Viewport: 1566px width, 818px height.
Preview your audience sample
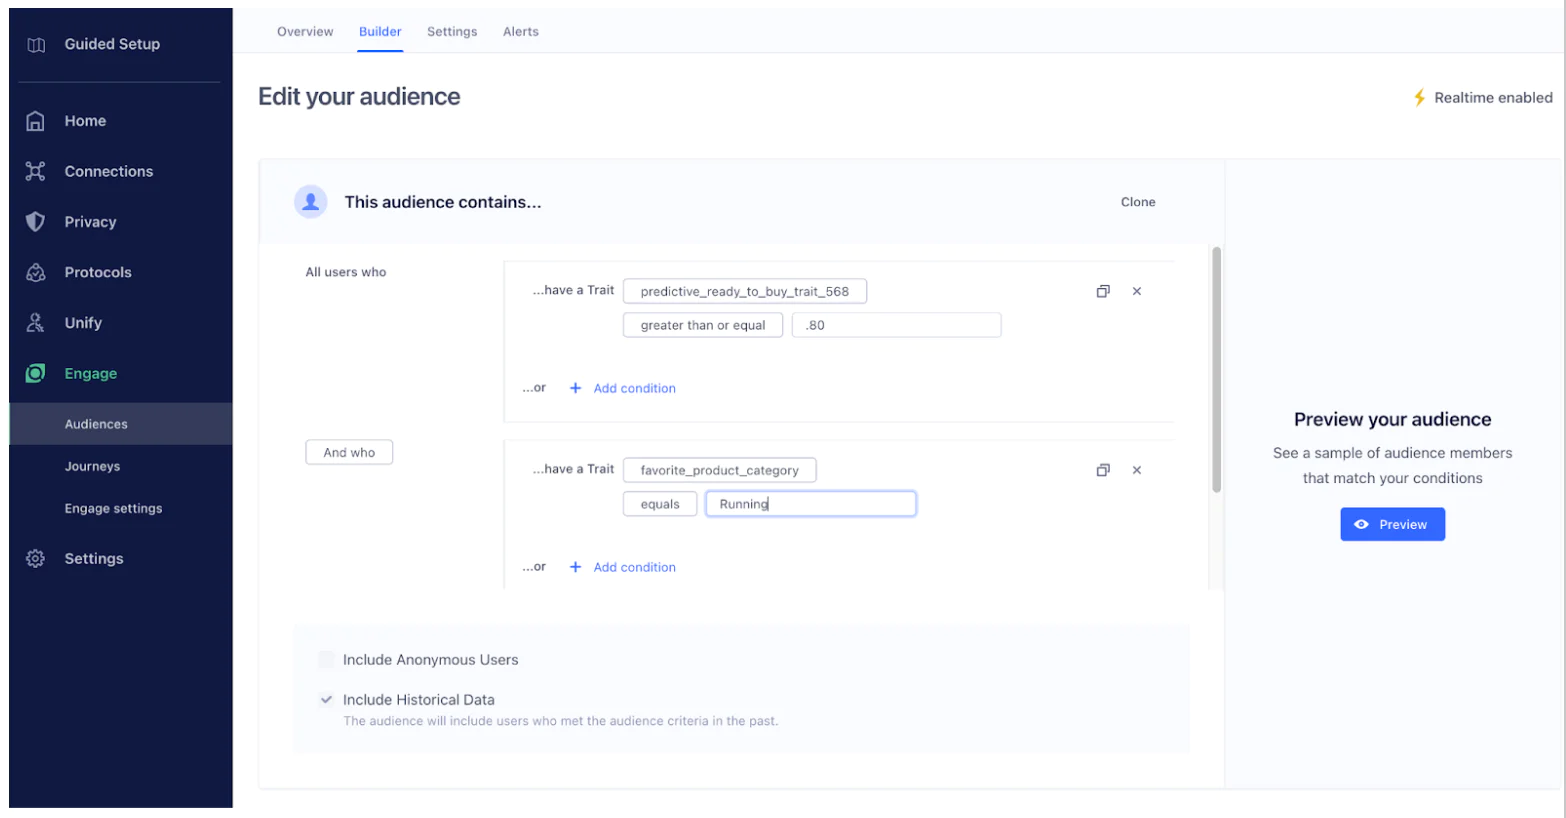(1391, 524)
